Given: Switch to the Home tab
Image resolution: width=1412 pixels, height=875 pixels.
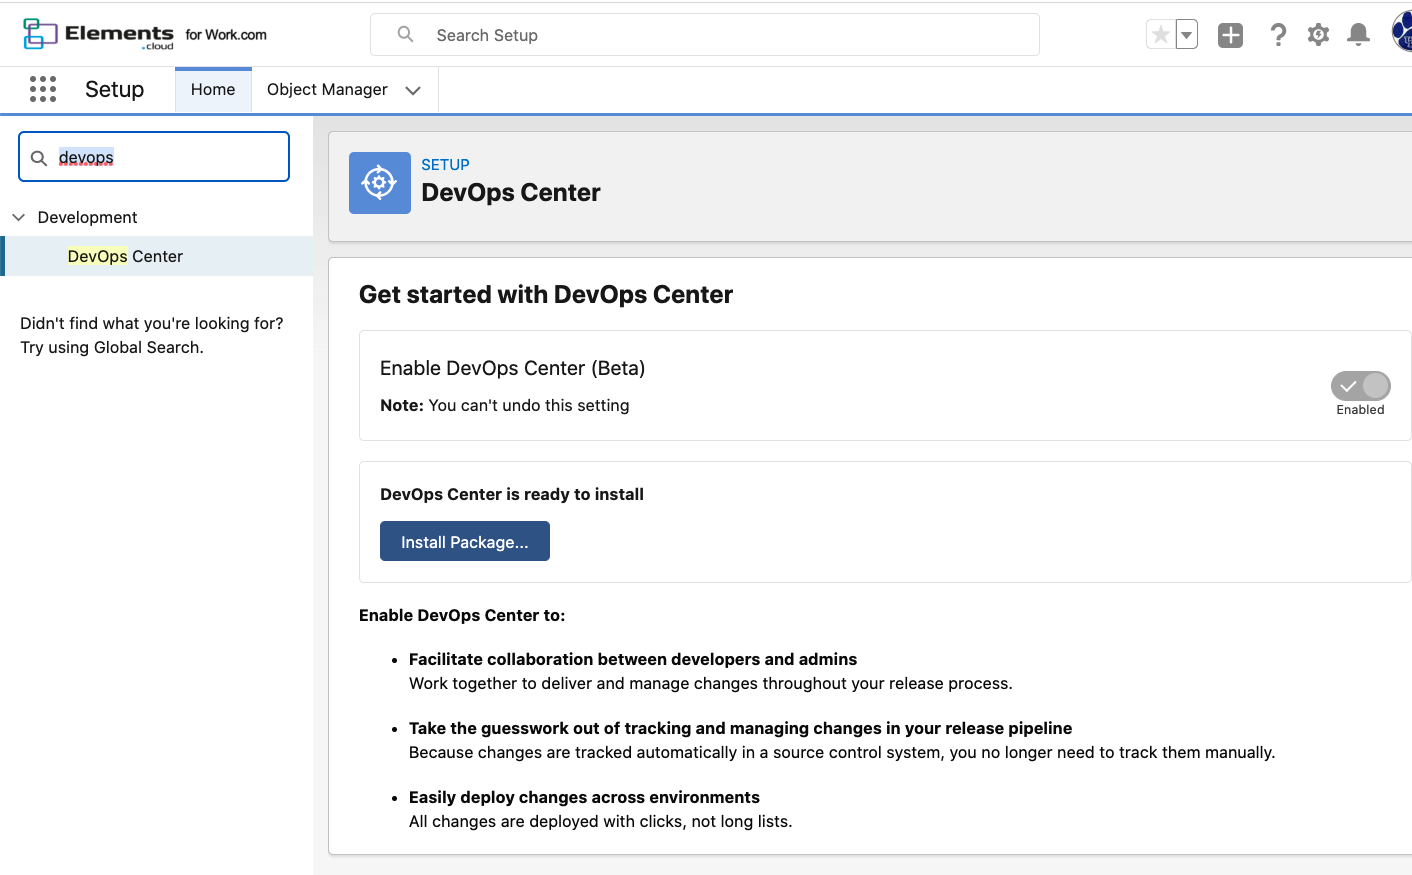Looking at the screenshot, I should pyautogui.click(x=213, y=90).
